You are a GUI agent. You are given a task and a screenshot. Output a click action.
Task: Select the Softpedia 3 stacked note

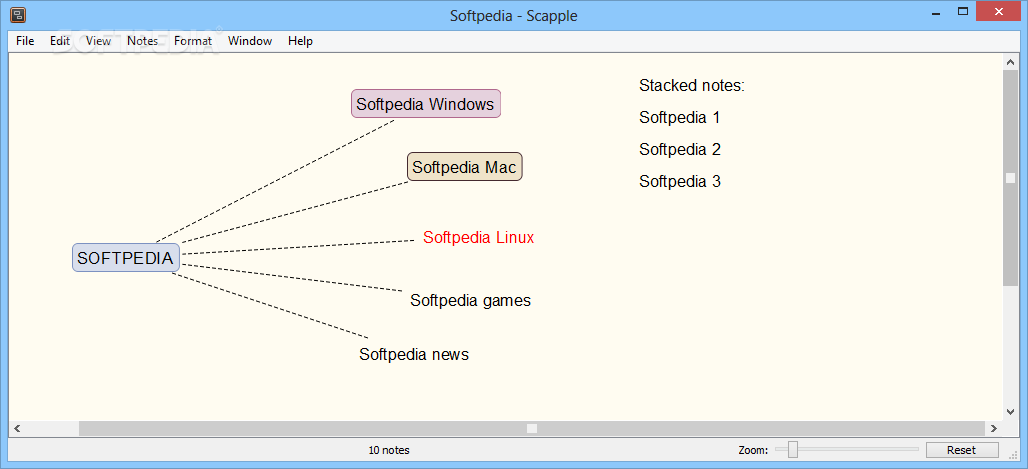pyautogui.click(x=680, y=181)
